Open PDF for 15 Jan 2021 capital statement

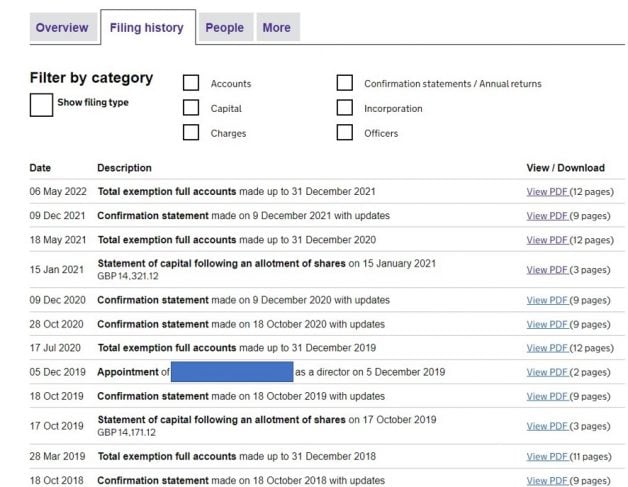tap(547, 270)
